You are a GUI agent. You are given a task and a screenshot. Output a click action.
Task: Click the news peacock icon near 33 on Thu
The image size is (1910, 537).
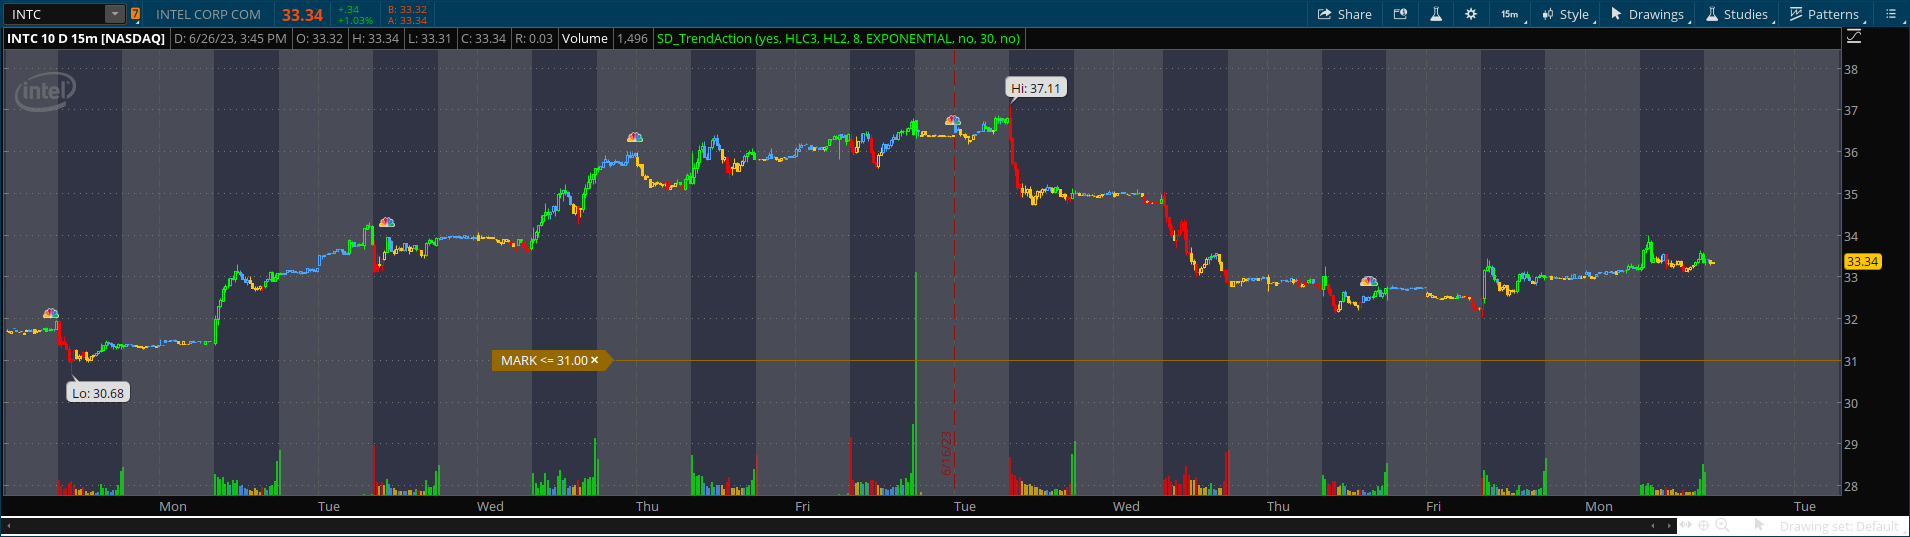tap(1369, 282)
